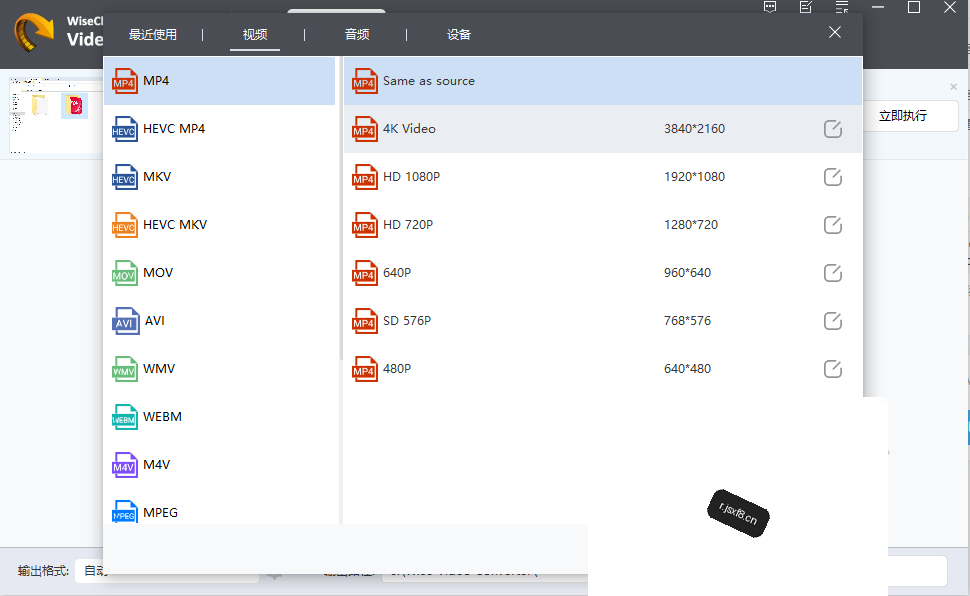Select the MP4 format in the list
Viewport: 970px width, 596px height.
(x=219, y=81)
